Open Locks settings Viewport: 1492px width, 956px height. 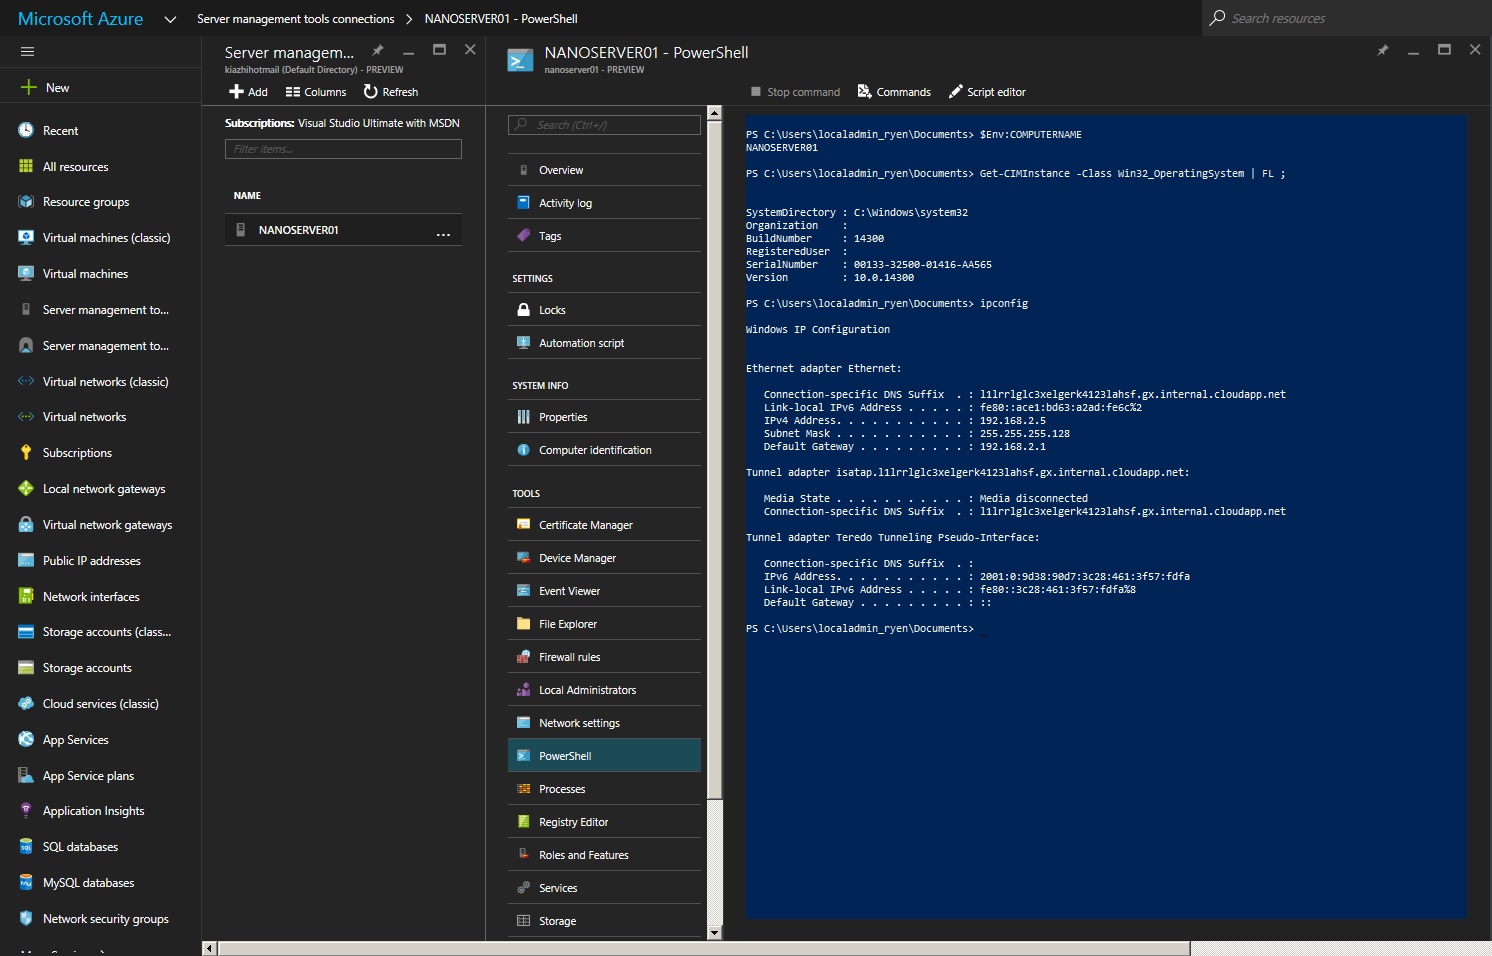point(604,310)
